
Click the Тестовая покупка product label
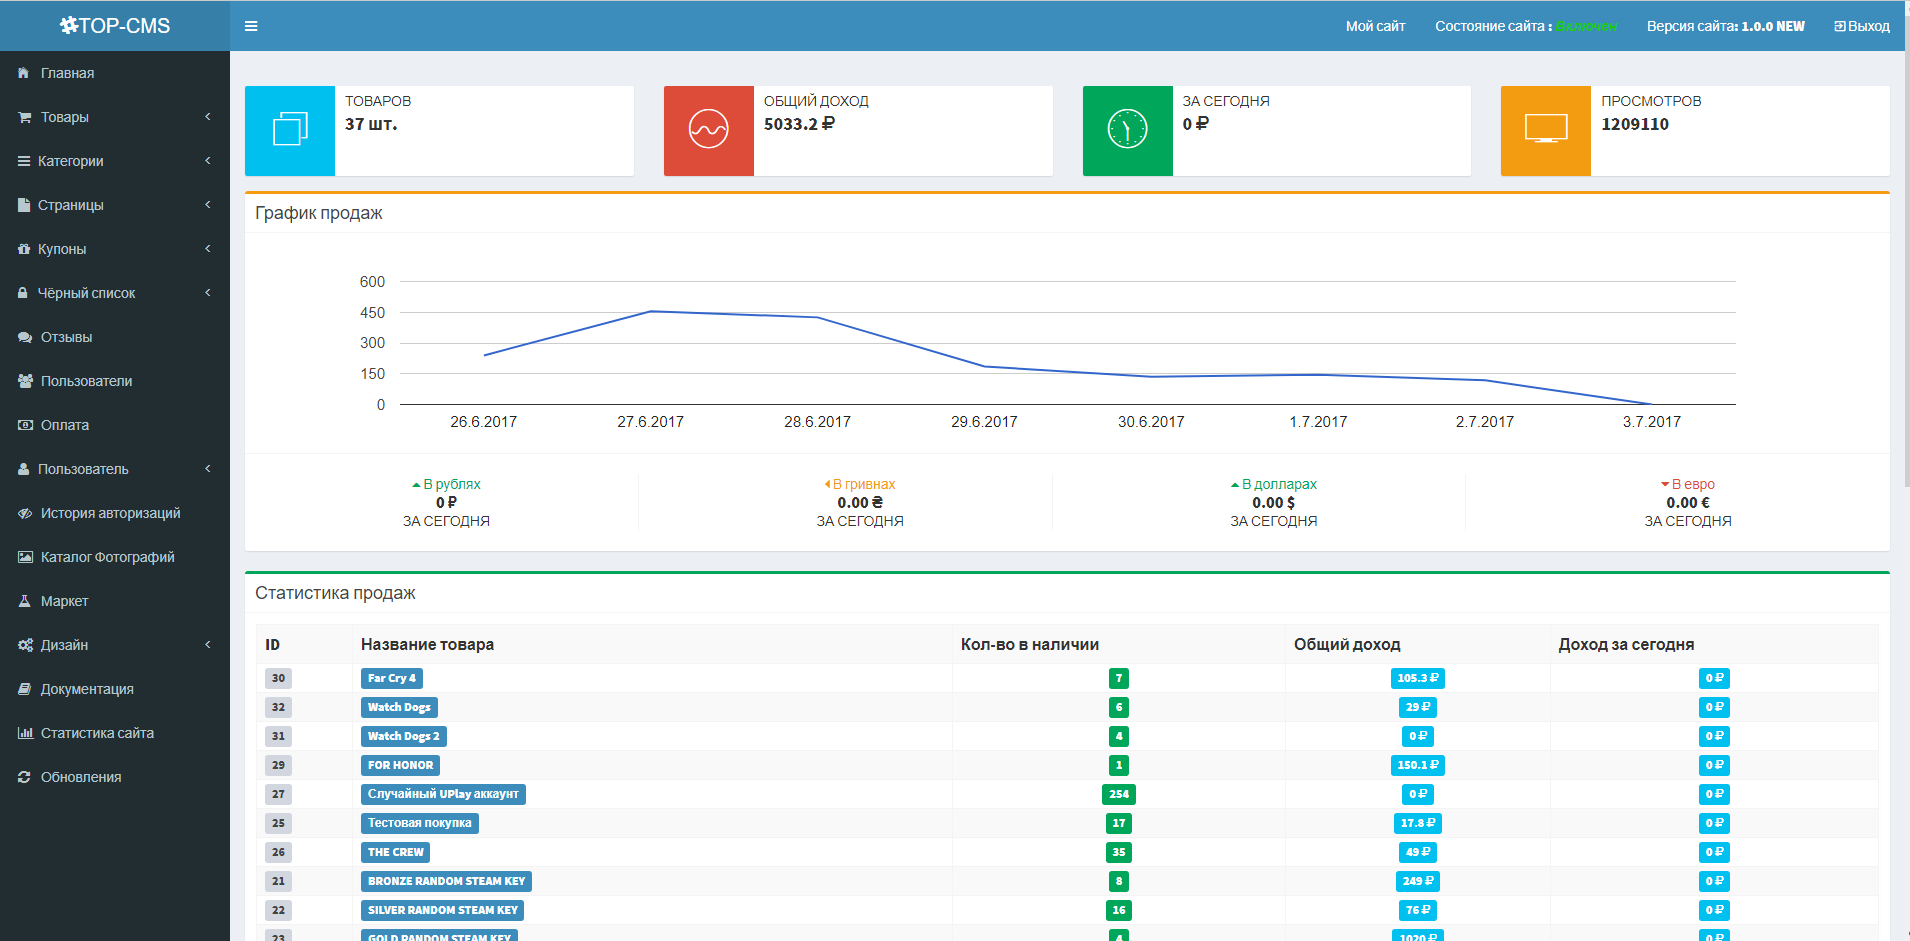(420, 823)
